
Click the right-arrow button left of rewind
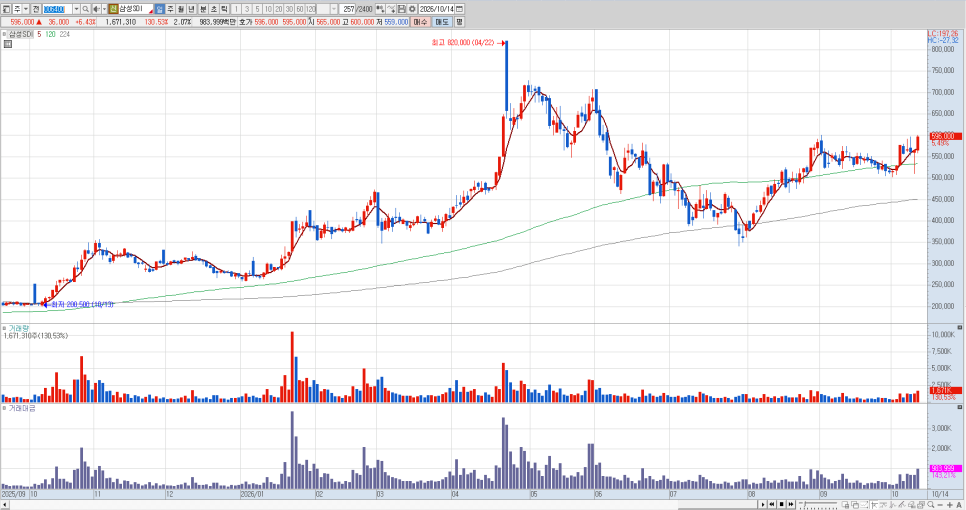pos(763,504)
